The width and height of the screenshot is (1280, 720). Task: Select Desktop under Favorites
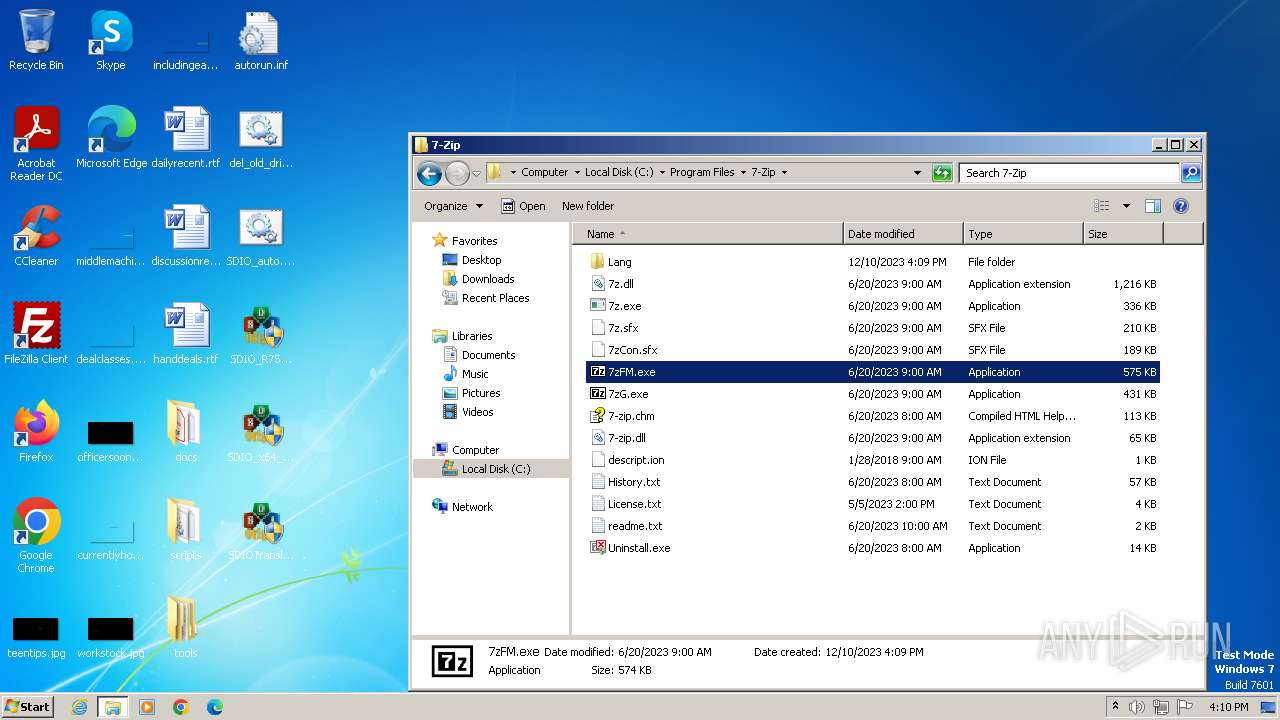(481, 260)
